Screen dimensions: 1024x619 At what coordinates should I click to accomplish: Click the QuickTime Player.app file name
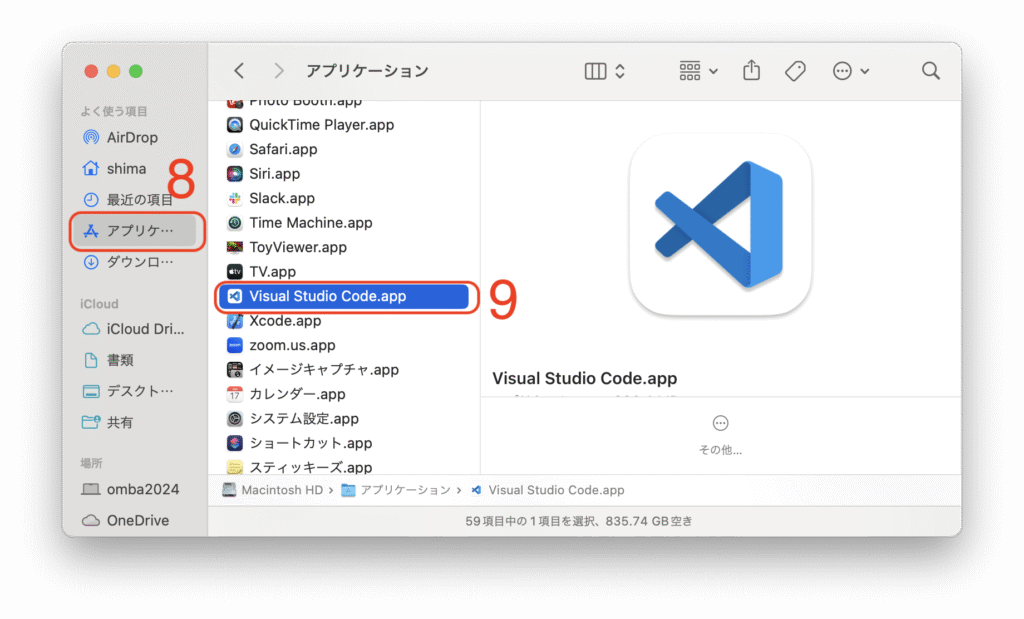(x=322, y=125)
